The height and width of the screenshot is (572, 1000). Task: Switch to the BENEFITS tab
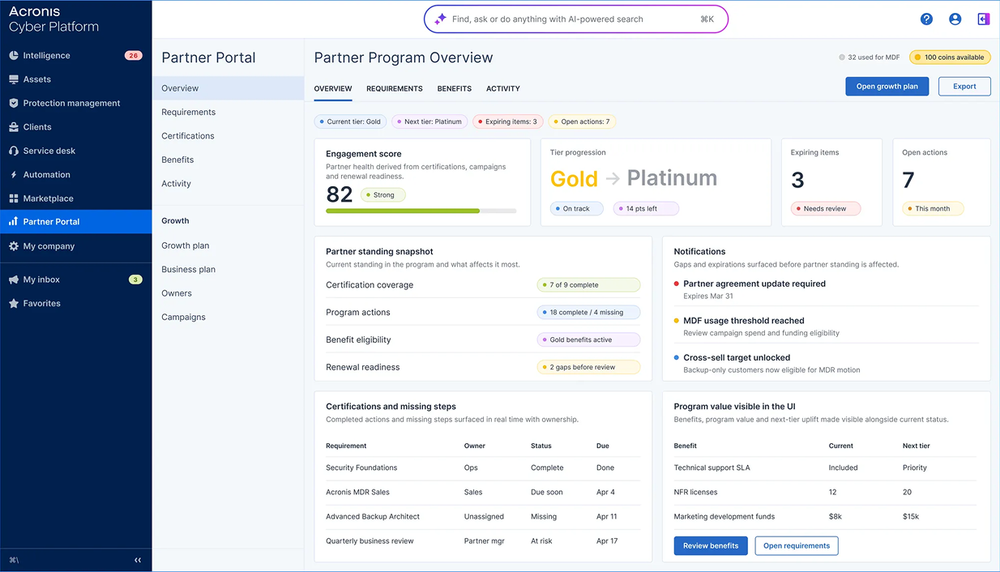[x=454, y=89]
